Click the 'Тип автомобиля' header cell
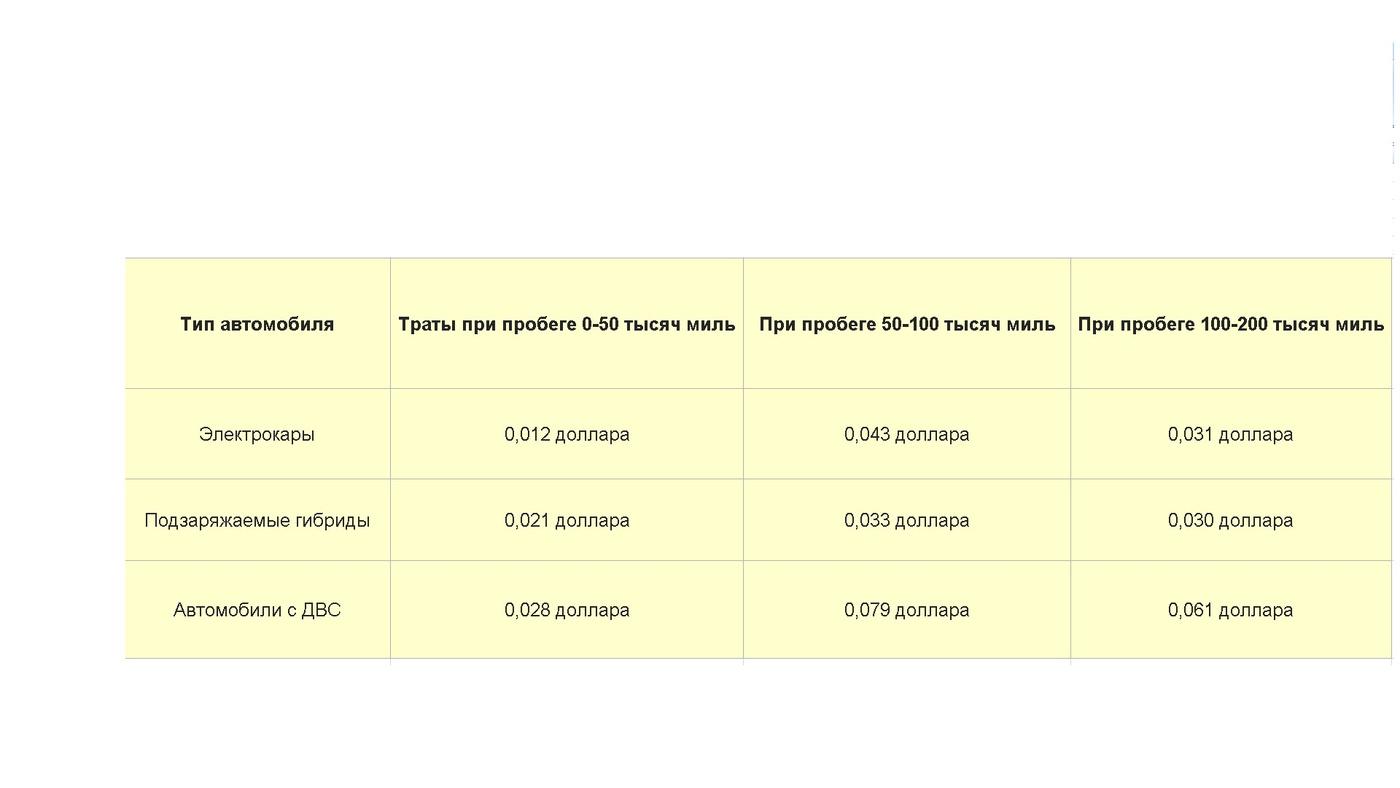This screenshot has width=1400, height=788. coord(257,324)
